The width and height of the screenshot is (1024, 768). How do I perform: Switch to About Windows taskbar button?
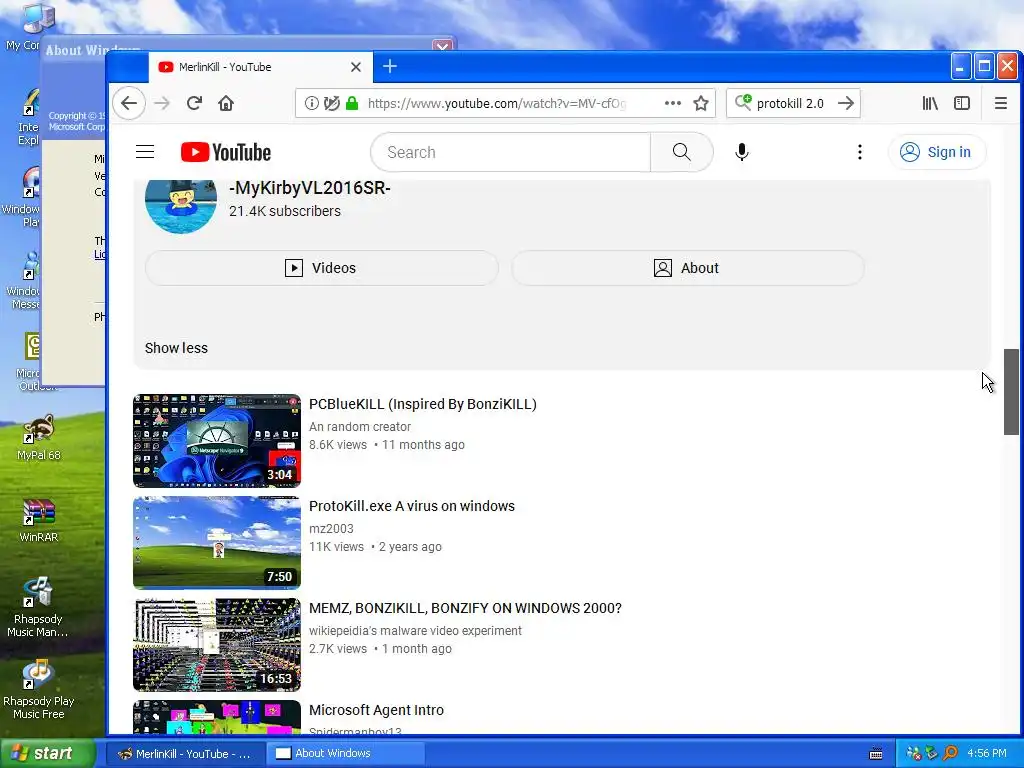pos(346,754)
